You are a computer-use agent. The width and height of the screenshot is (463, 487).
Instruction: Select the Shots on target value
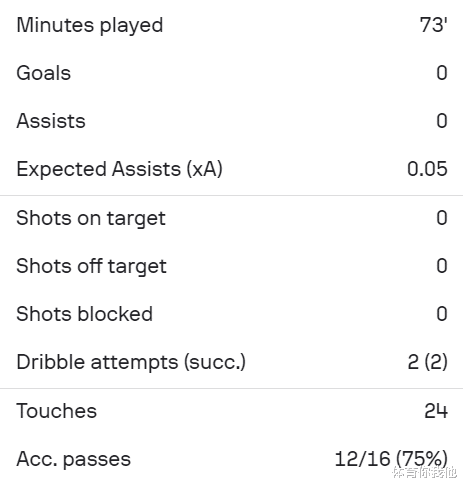442,218
